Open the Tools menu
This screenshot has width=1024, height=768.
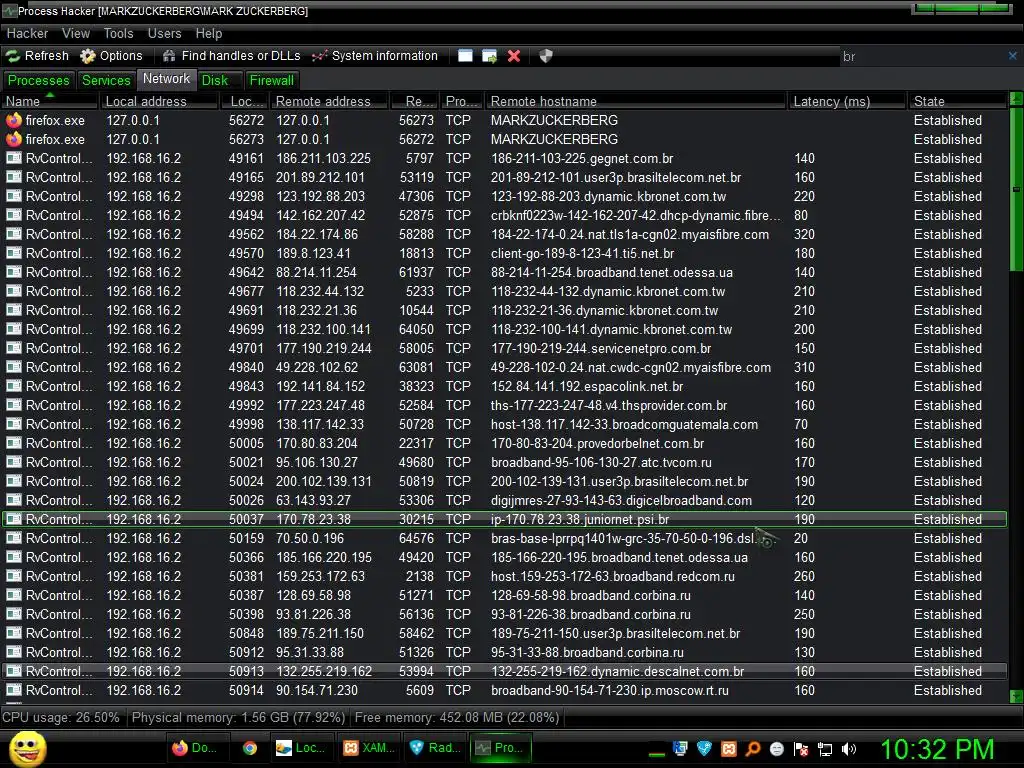coord(118,33)
